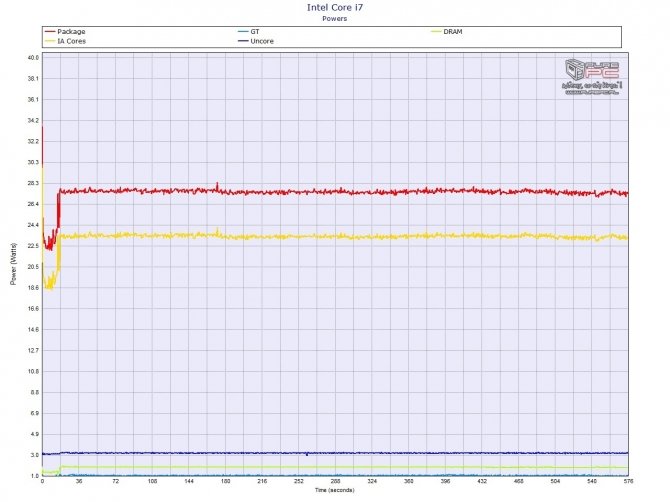Click the 30.3 value on the power axis

[33, 162]
